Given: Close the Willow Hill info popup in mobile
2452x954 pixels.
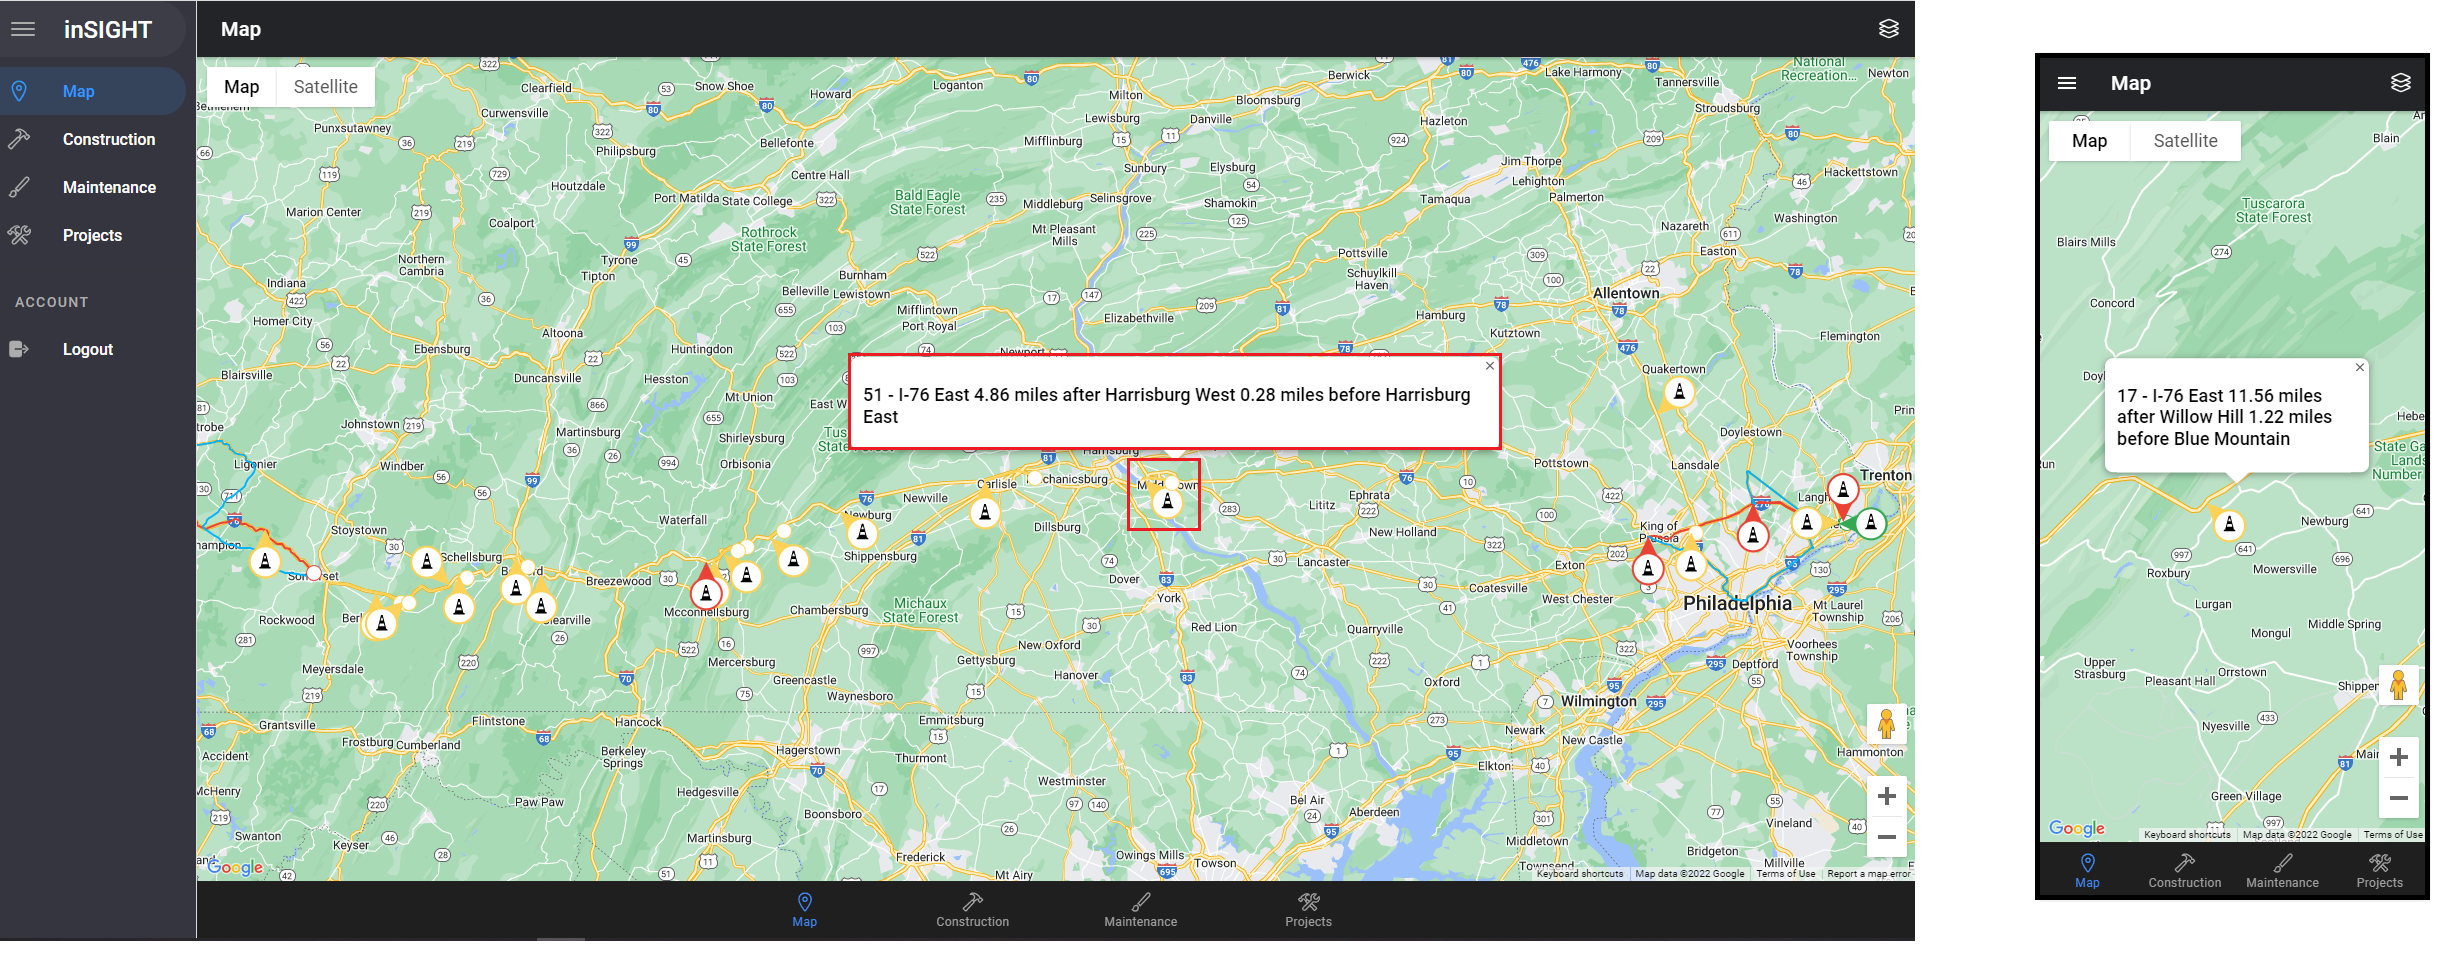Looking at the screenshot, I should coord(2360,367).
